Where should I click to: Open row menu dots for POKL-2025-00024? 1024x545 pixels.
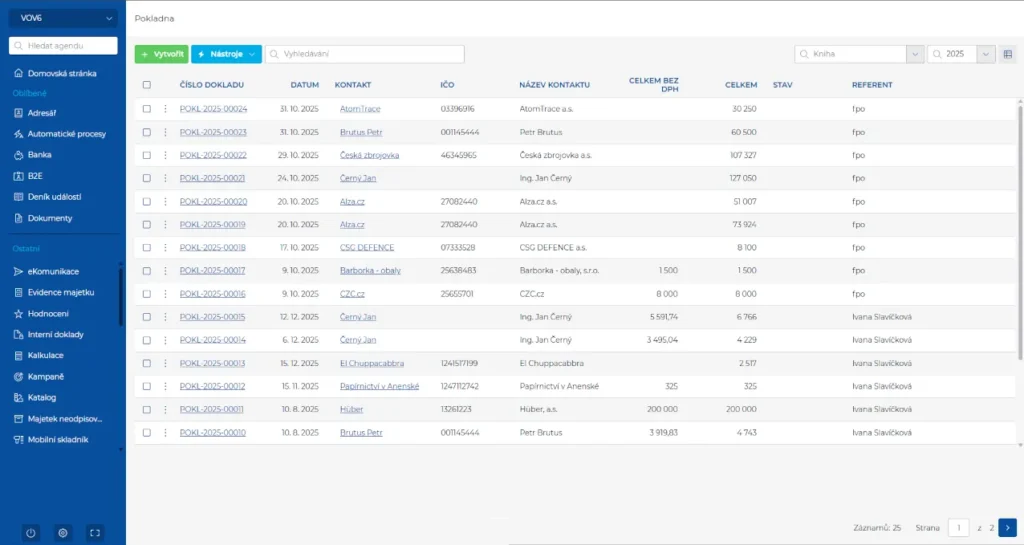click(x=165, y=109)
